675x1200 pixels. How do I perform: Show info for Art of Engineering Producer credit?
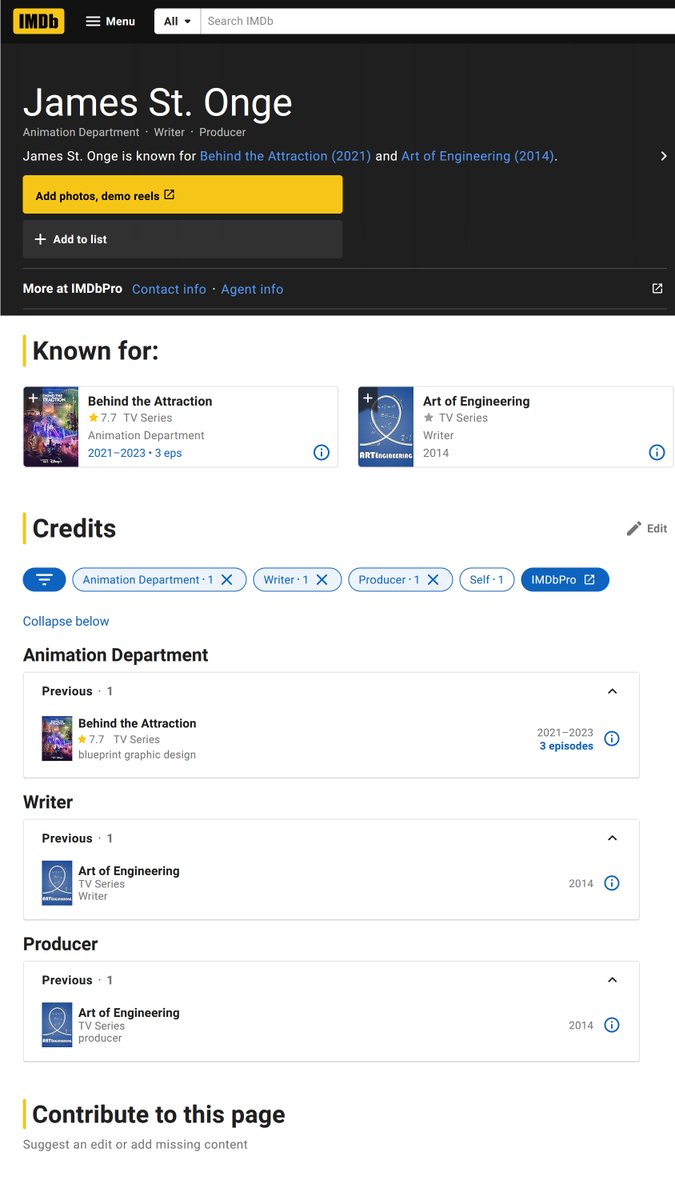(612, 1025)
